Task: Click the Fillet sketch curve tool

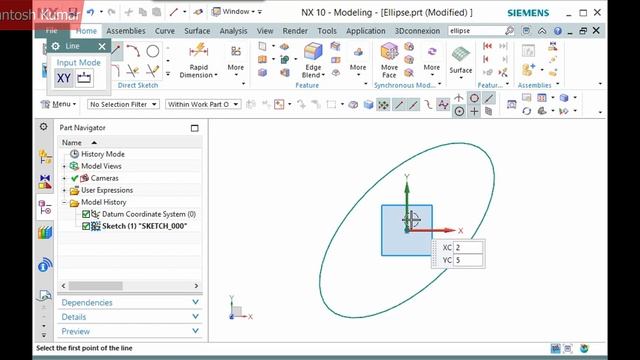Action: pyautogui.click(x=116, y=71)
